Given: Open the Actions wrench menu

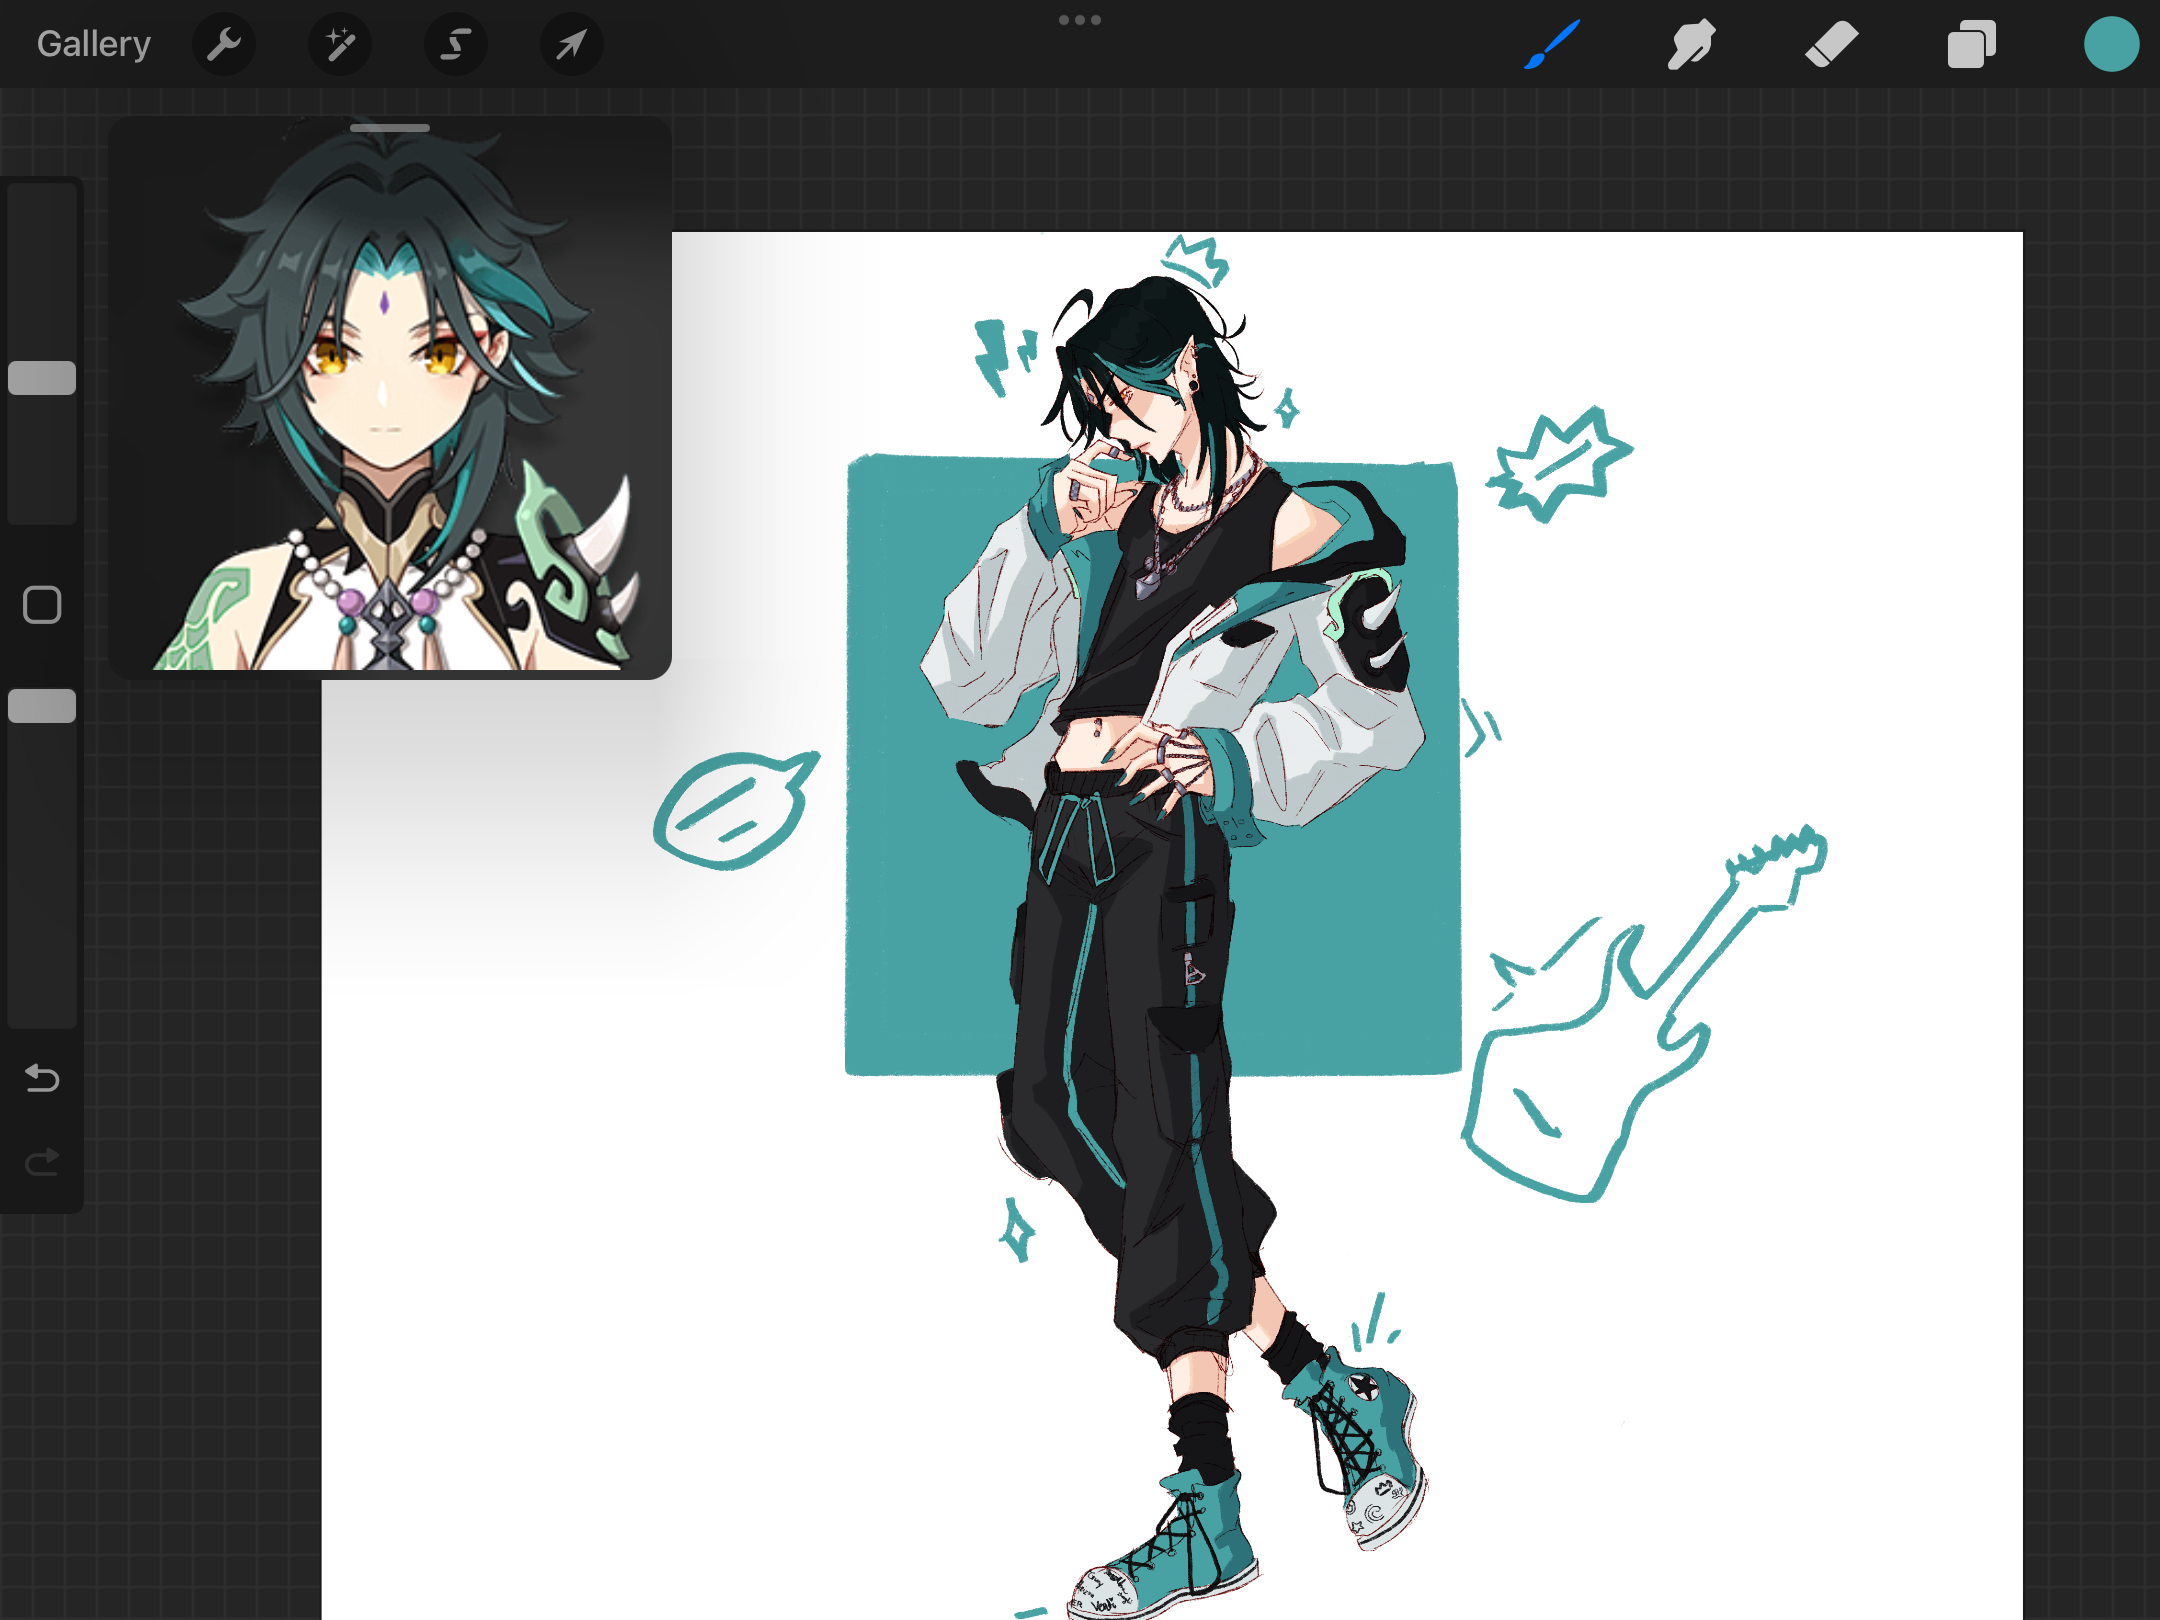Looking at the screenshot, I should click(224, 44).
